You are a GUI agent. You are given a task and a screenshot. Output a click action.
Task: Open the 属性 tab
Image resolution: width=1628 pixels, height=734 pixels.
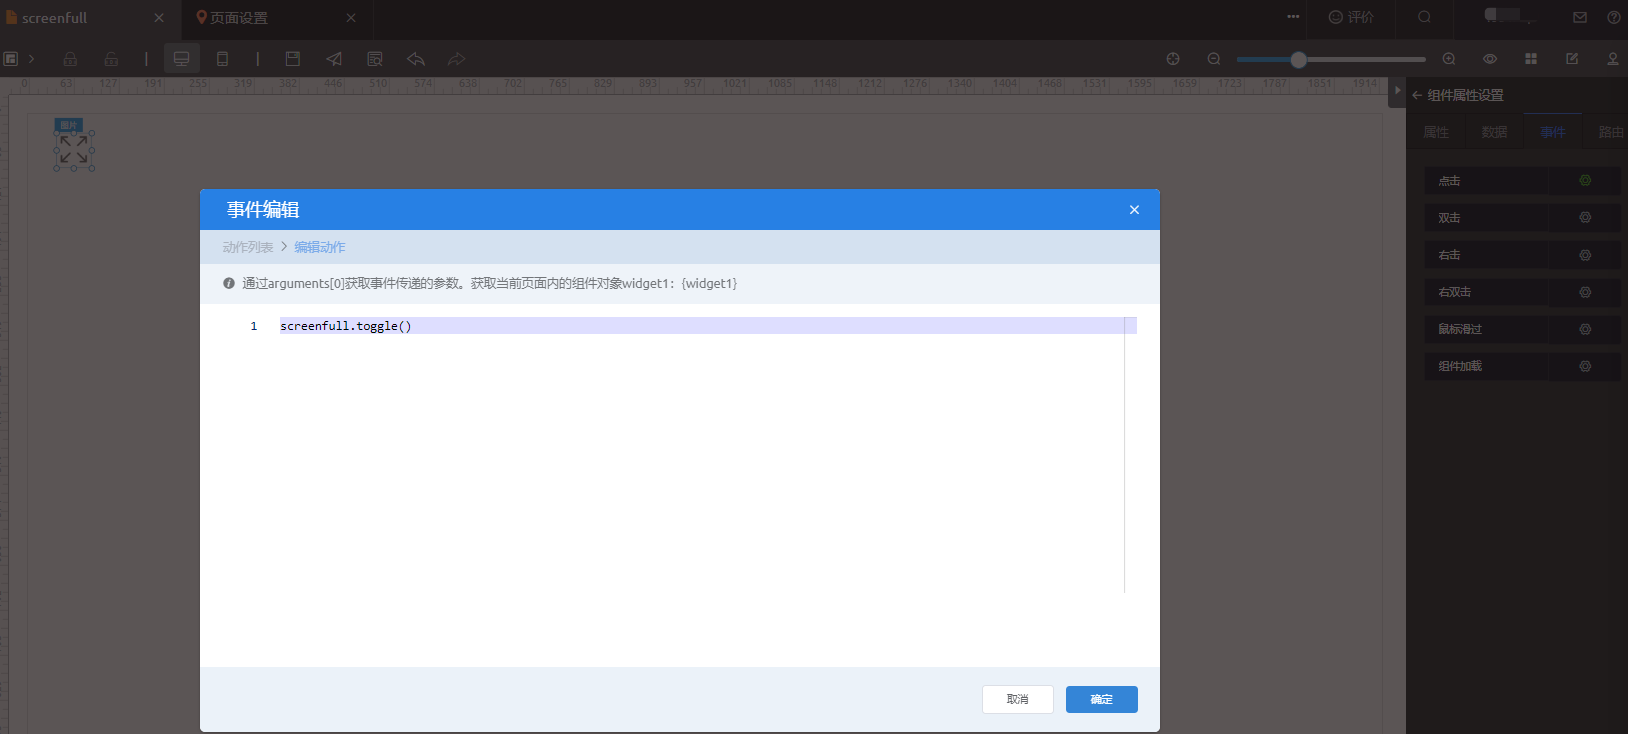tap(1436, 132)
